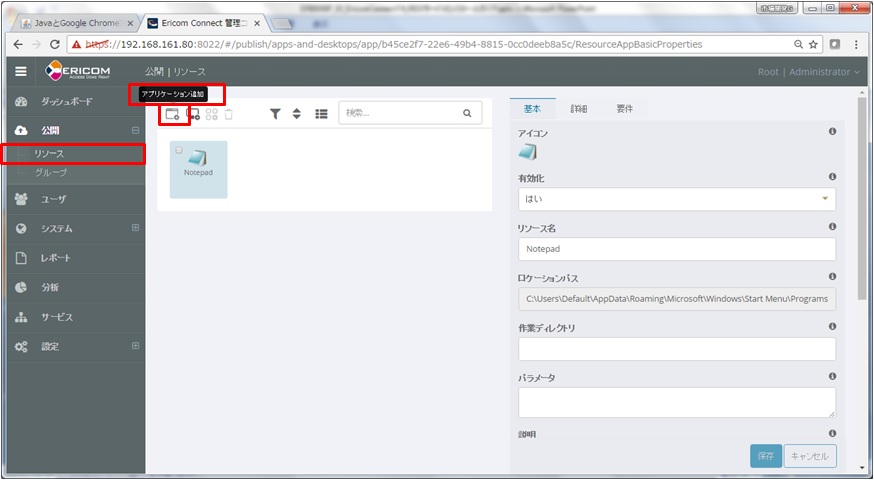Viewport: 874px width, 480px height.
Task: Switch to the 詳細 tab
Action: tap(579, 108)
